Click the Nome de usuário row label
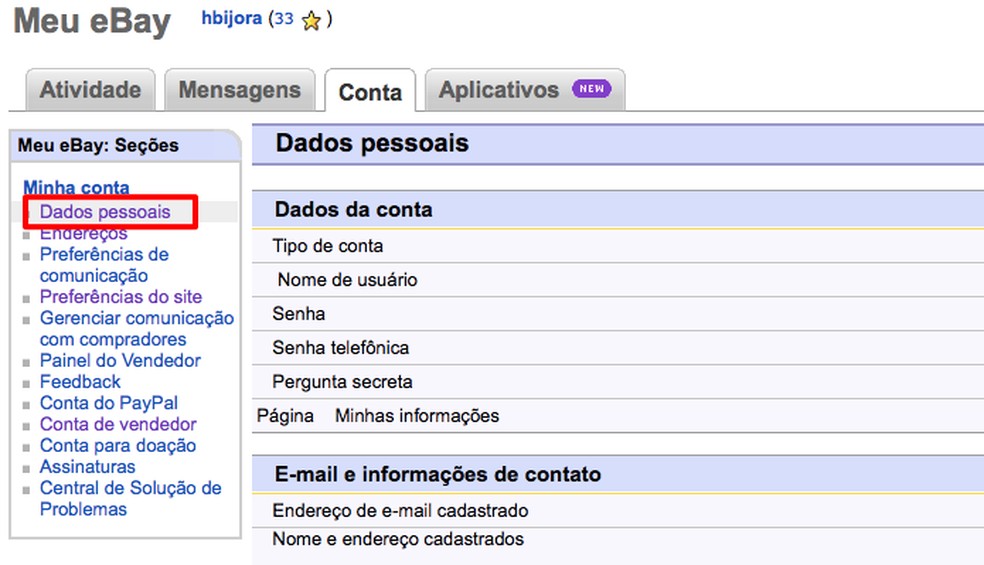This screenshot has width=984, height=565. pos(347,280)
